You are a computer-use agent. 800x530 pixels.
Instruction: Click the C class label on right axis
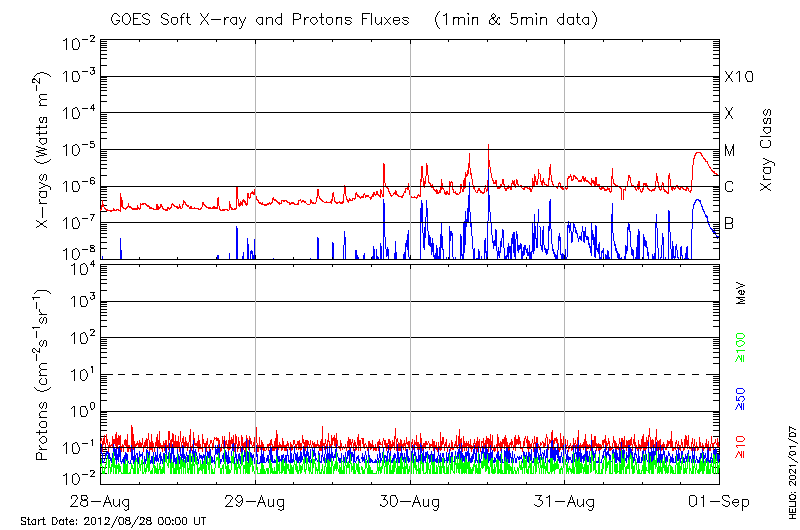pyautogui.click(x=730, y=187)
